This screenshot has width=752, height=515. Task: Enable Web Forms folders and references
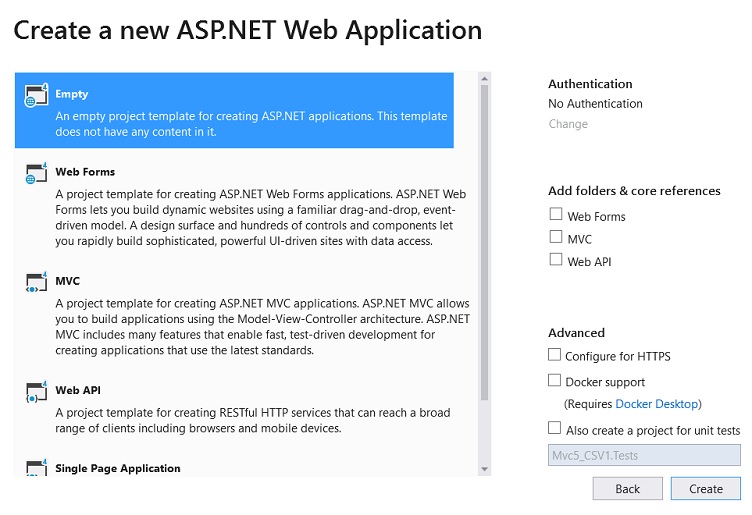point(556,214)
